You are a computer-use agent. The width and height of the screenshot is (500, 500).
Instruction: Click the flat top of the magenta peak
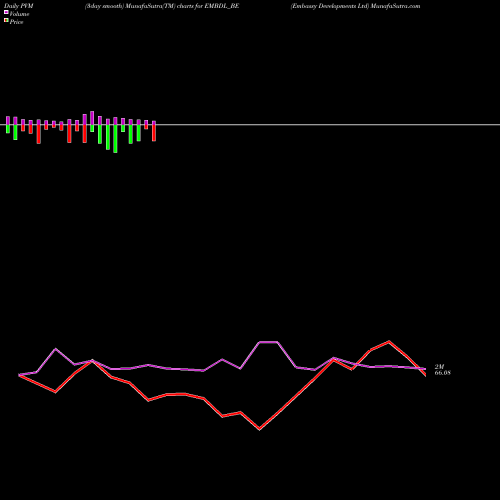268,342
